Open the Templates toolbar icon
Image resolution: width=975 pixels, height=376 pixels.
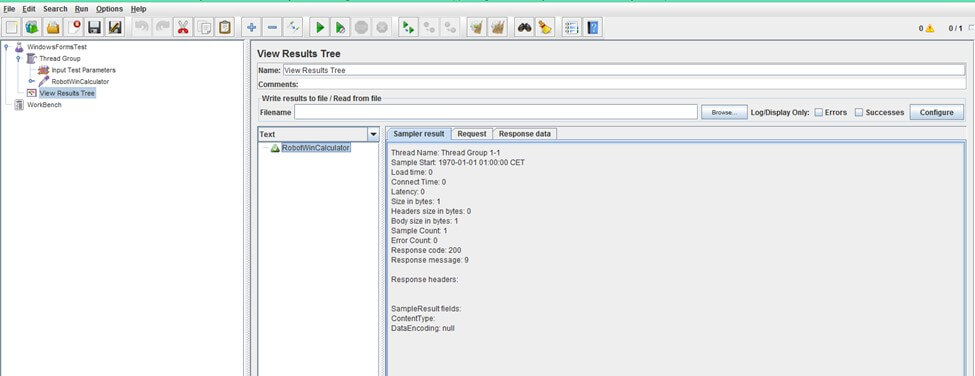click(x=32, y=27)
